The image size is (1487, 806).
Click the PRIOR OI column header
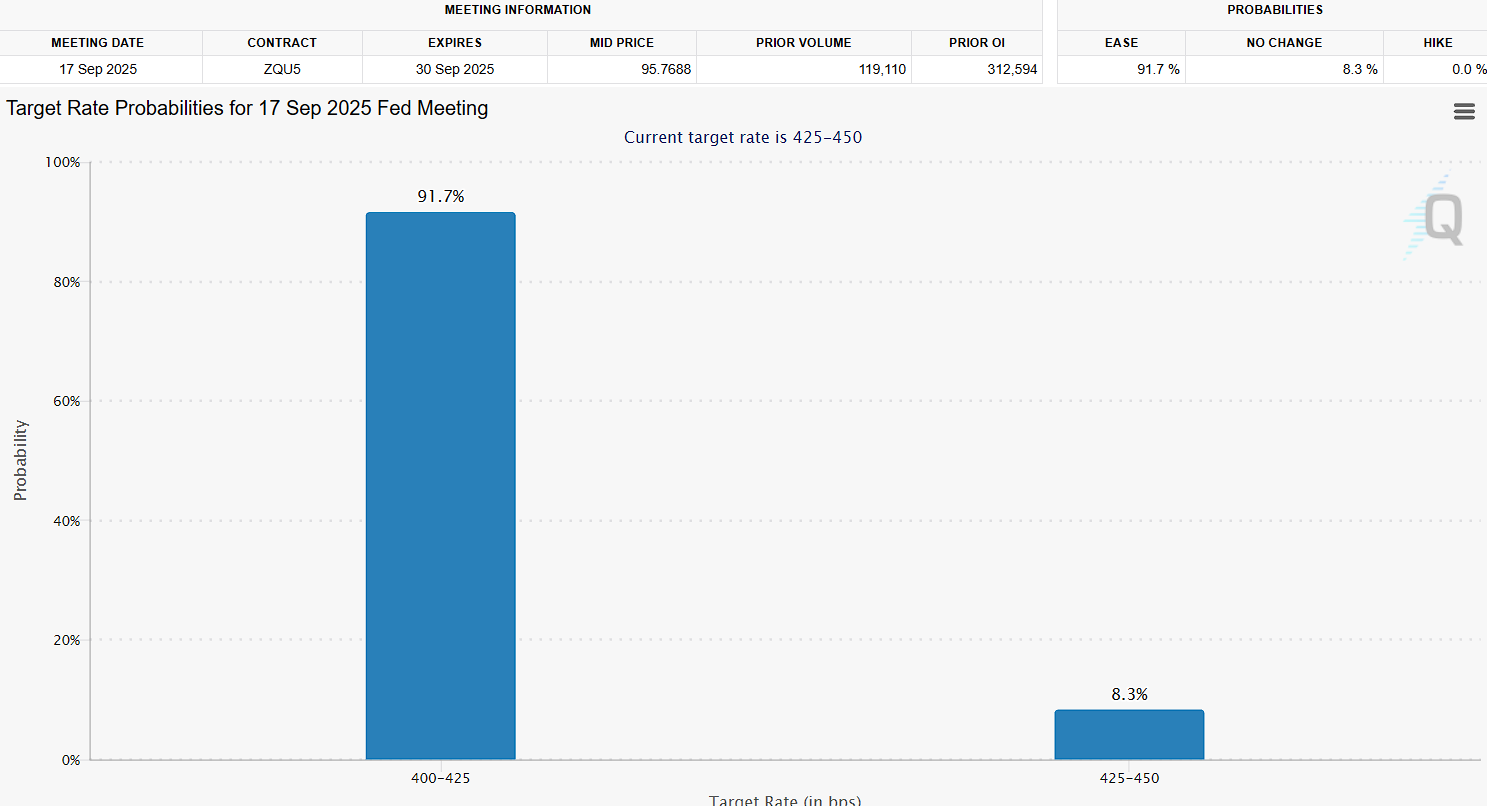point(977,43)
